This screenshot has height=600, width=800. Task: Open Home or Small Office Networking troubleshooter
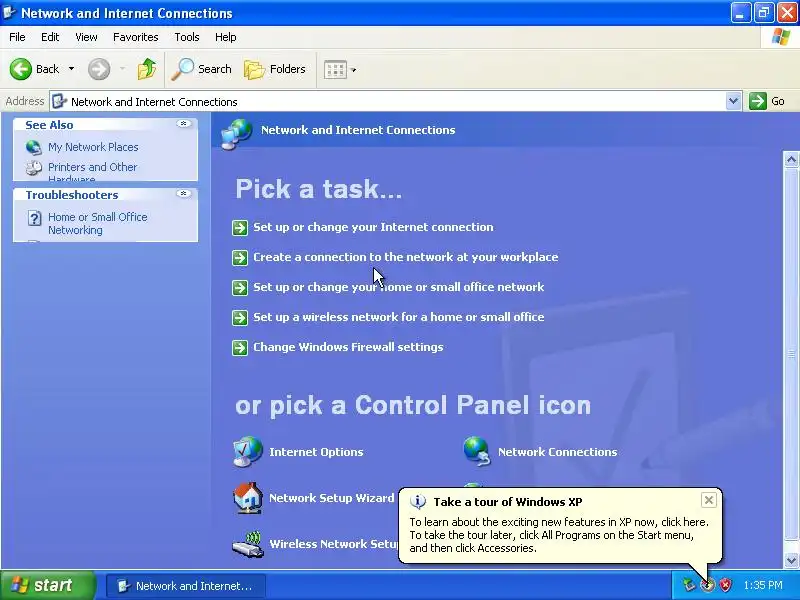97,223
